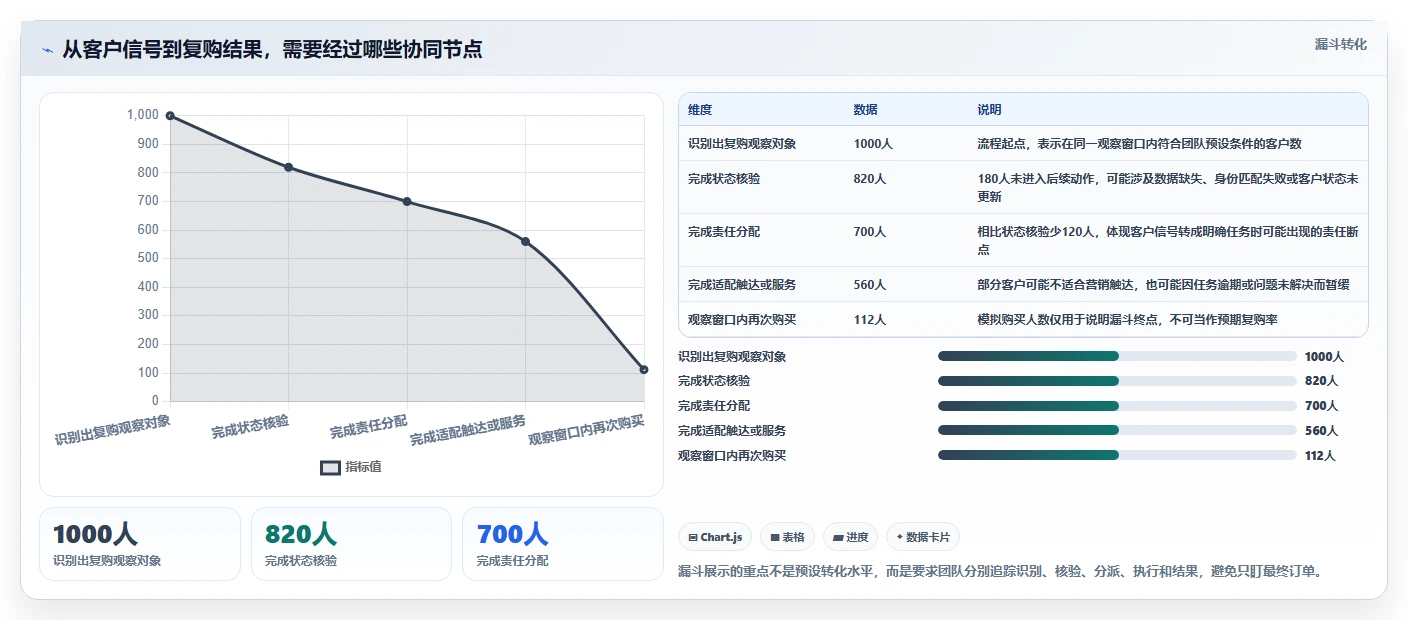The width and height of the screenshot is (1408, 620).
Task: Click the 完成适配触达或服务 progress row label
Action: 732,431
